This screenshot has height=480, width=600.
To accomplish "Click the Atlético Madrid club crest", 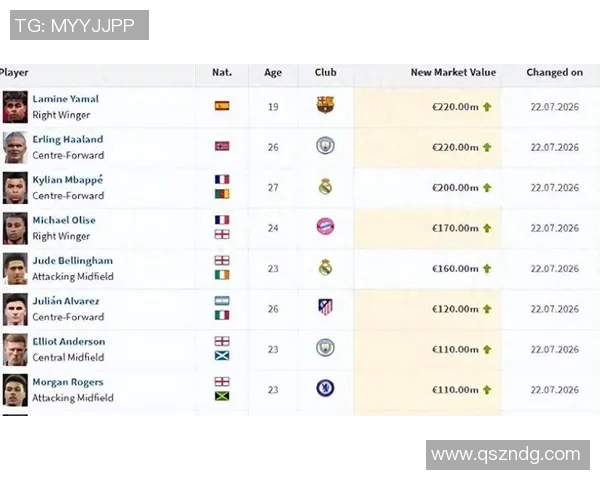I will point(325,307).
